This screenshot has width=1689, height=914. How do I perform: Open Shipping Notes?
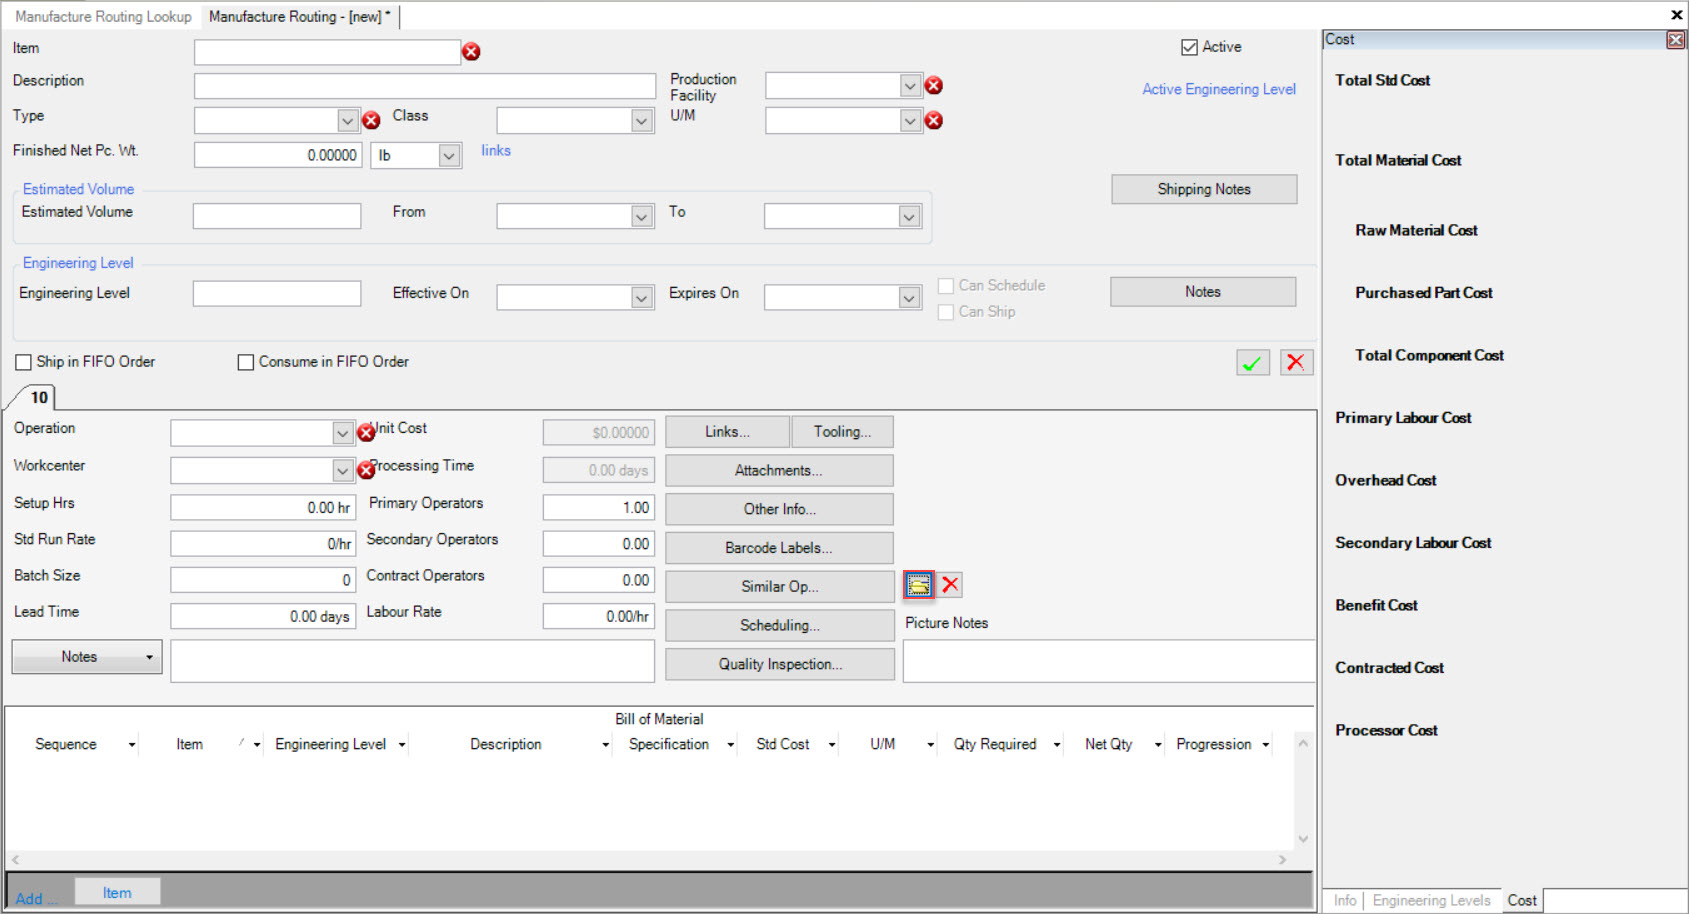coord(1204,189)
